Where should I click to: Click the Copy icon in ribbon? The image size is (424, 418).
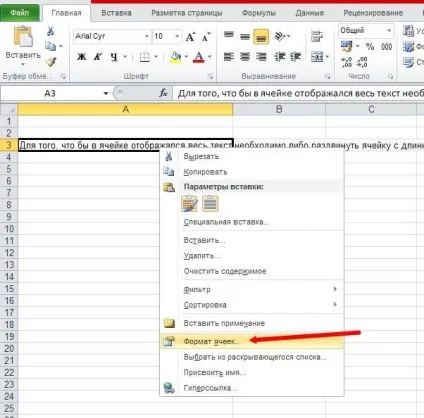[x=50, y=46]
